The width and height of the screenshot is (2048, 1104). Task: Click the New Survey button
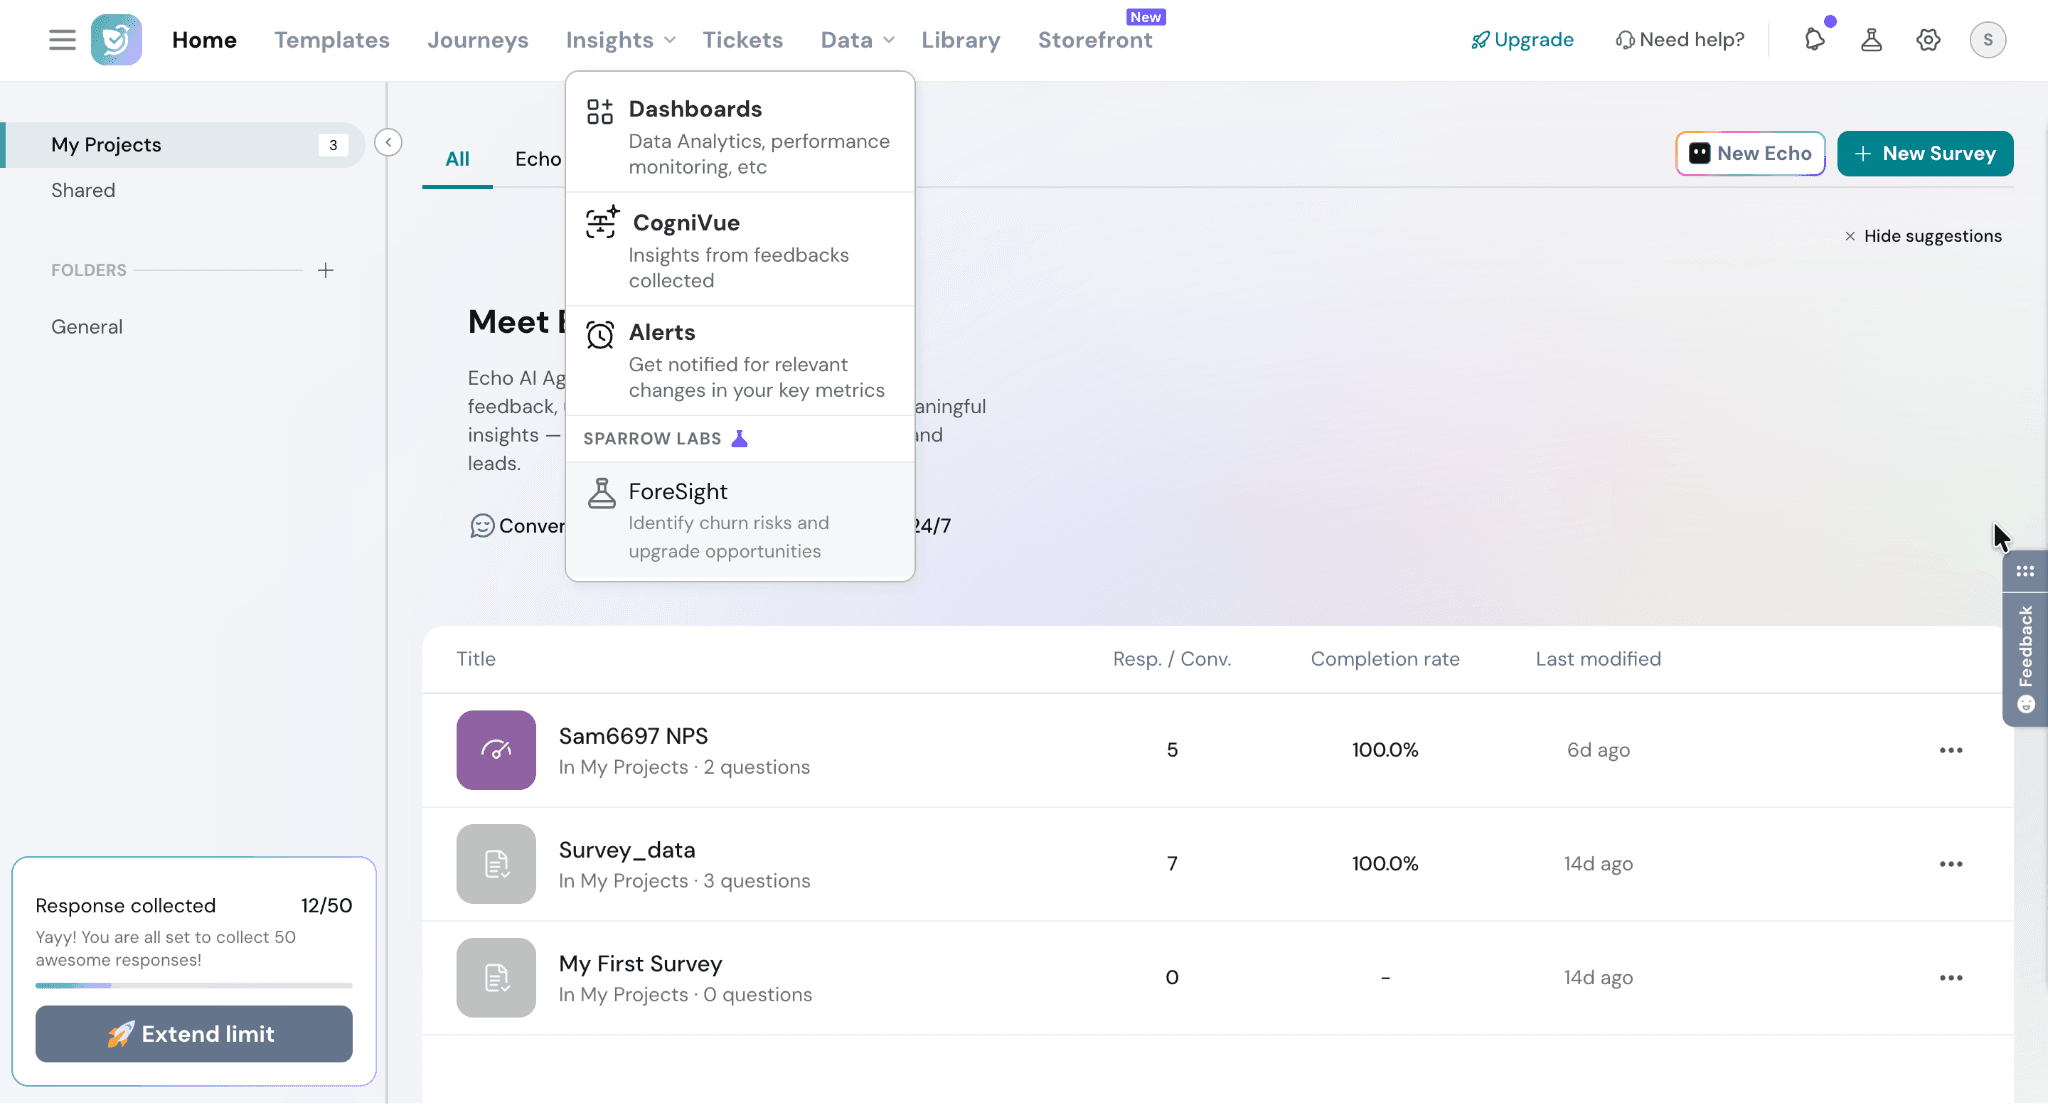[1925, 153]
